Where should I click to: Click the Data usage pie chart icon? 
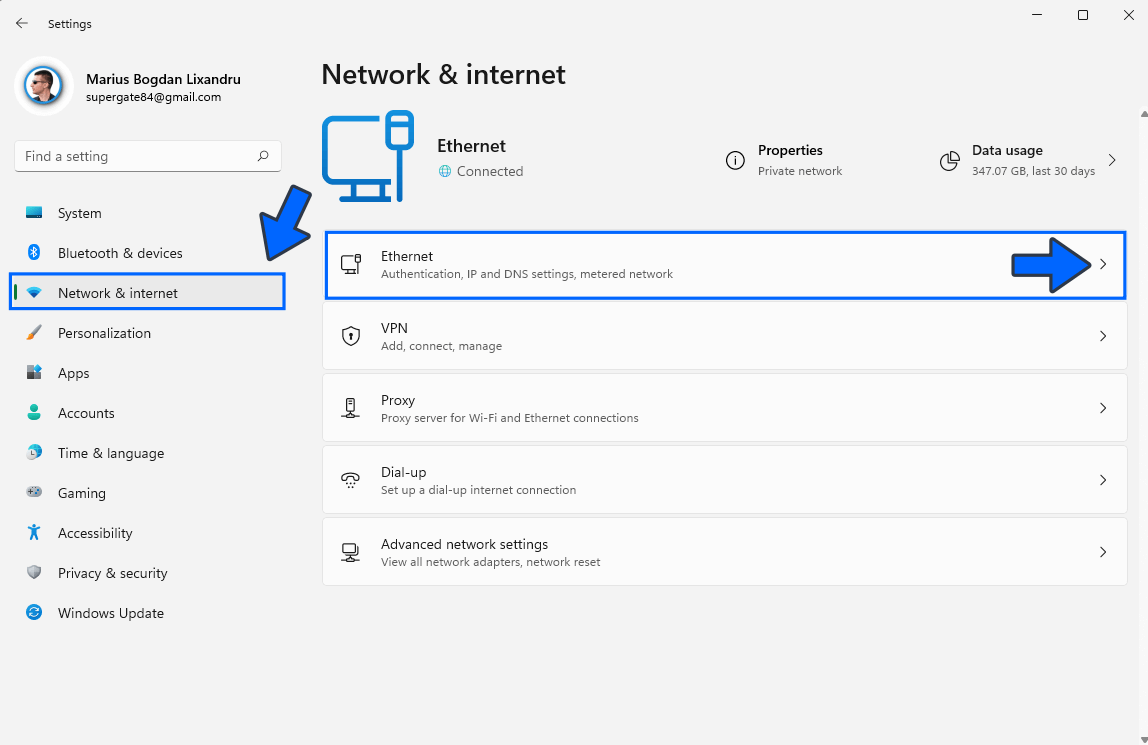click(x=950, y=160)
